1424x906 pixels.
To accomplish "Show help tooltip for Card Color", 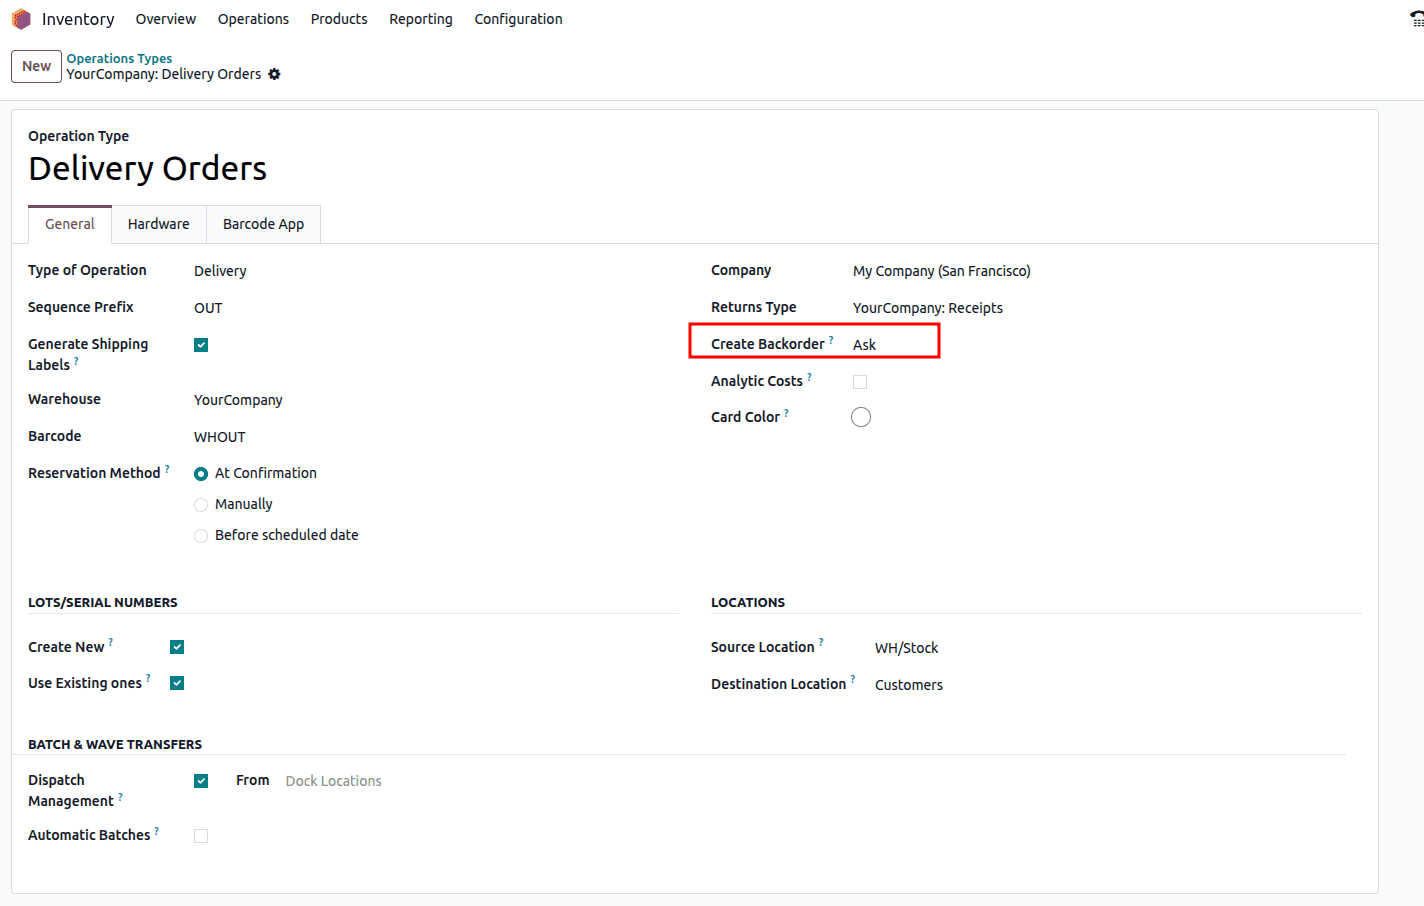I will tap(786, 412).
